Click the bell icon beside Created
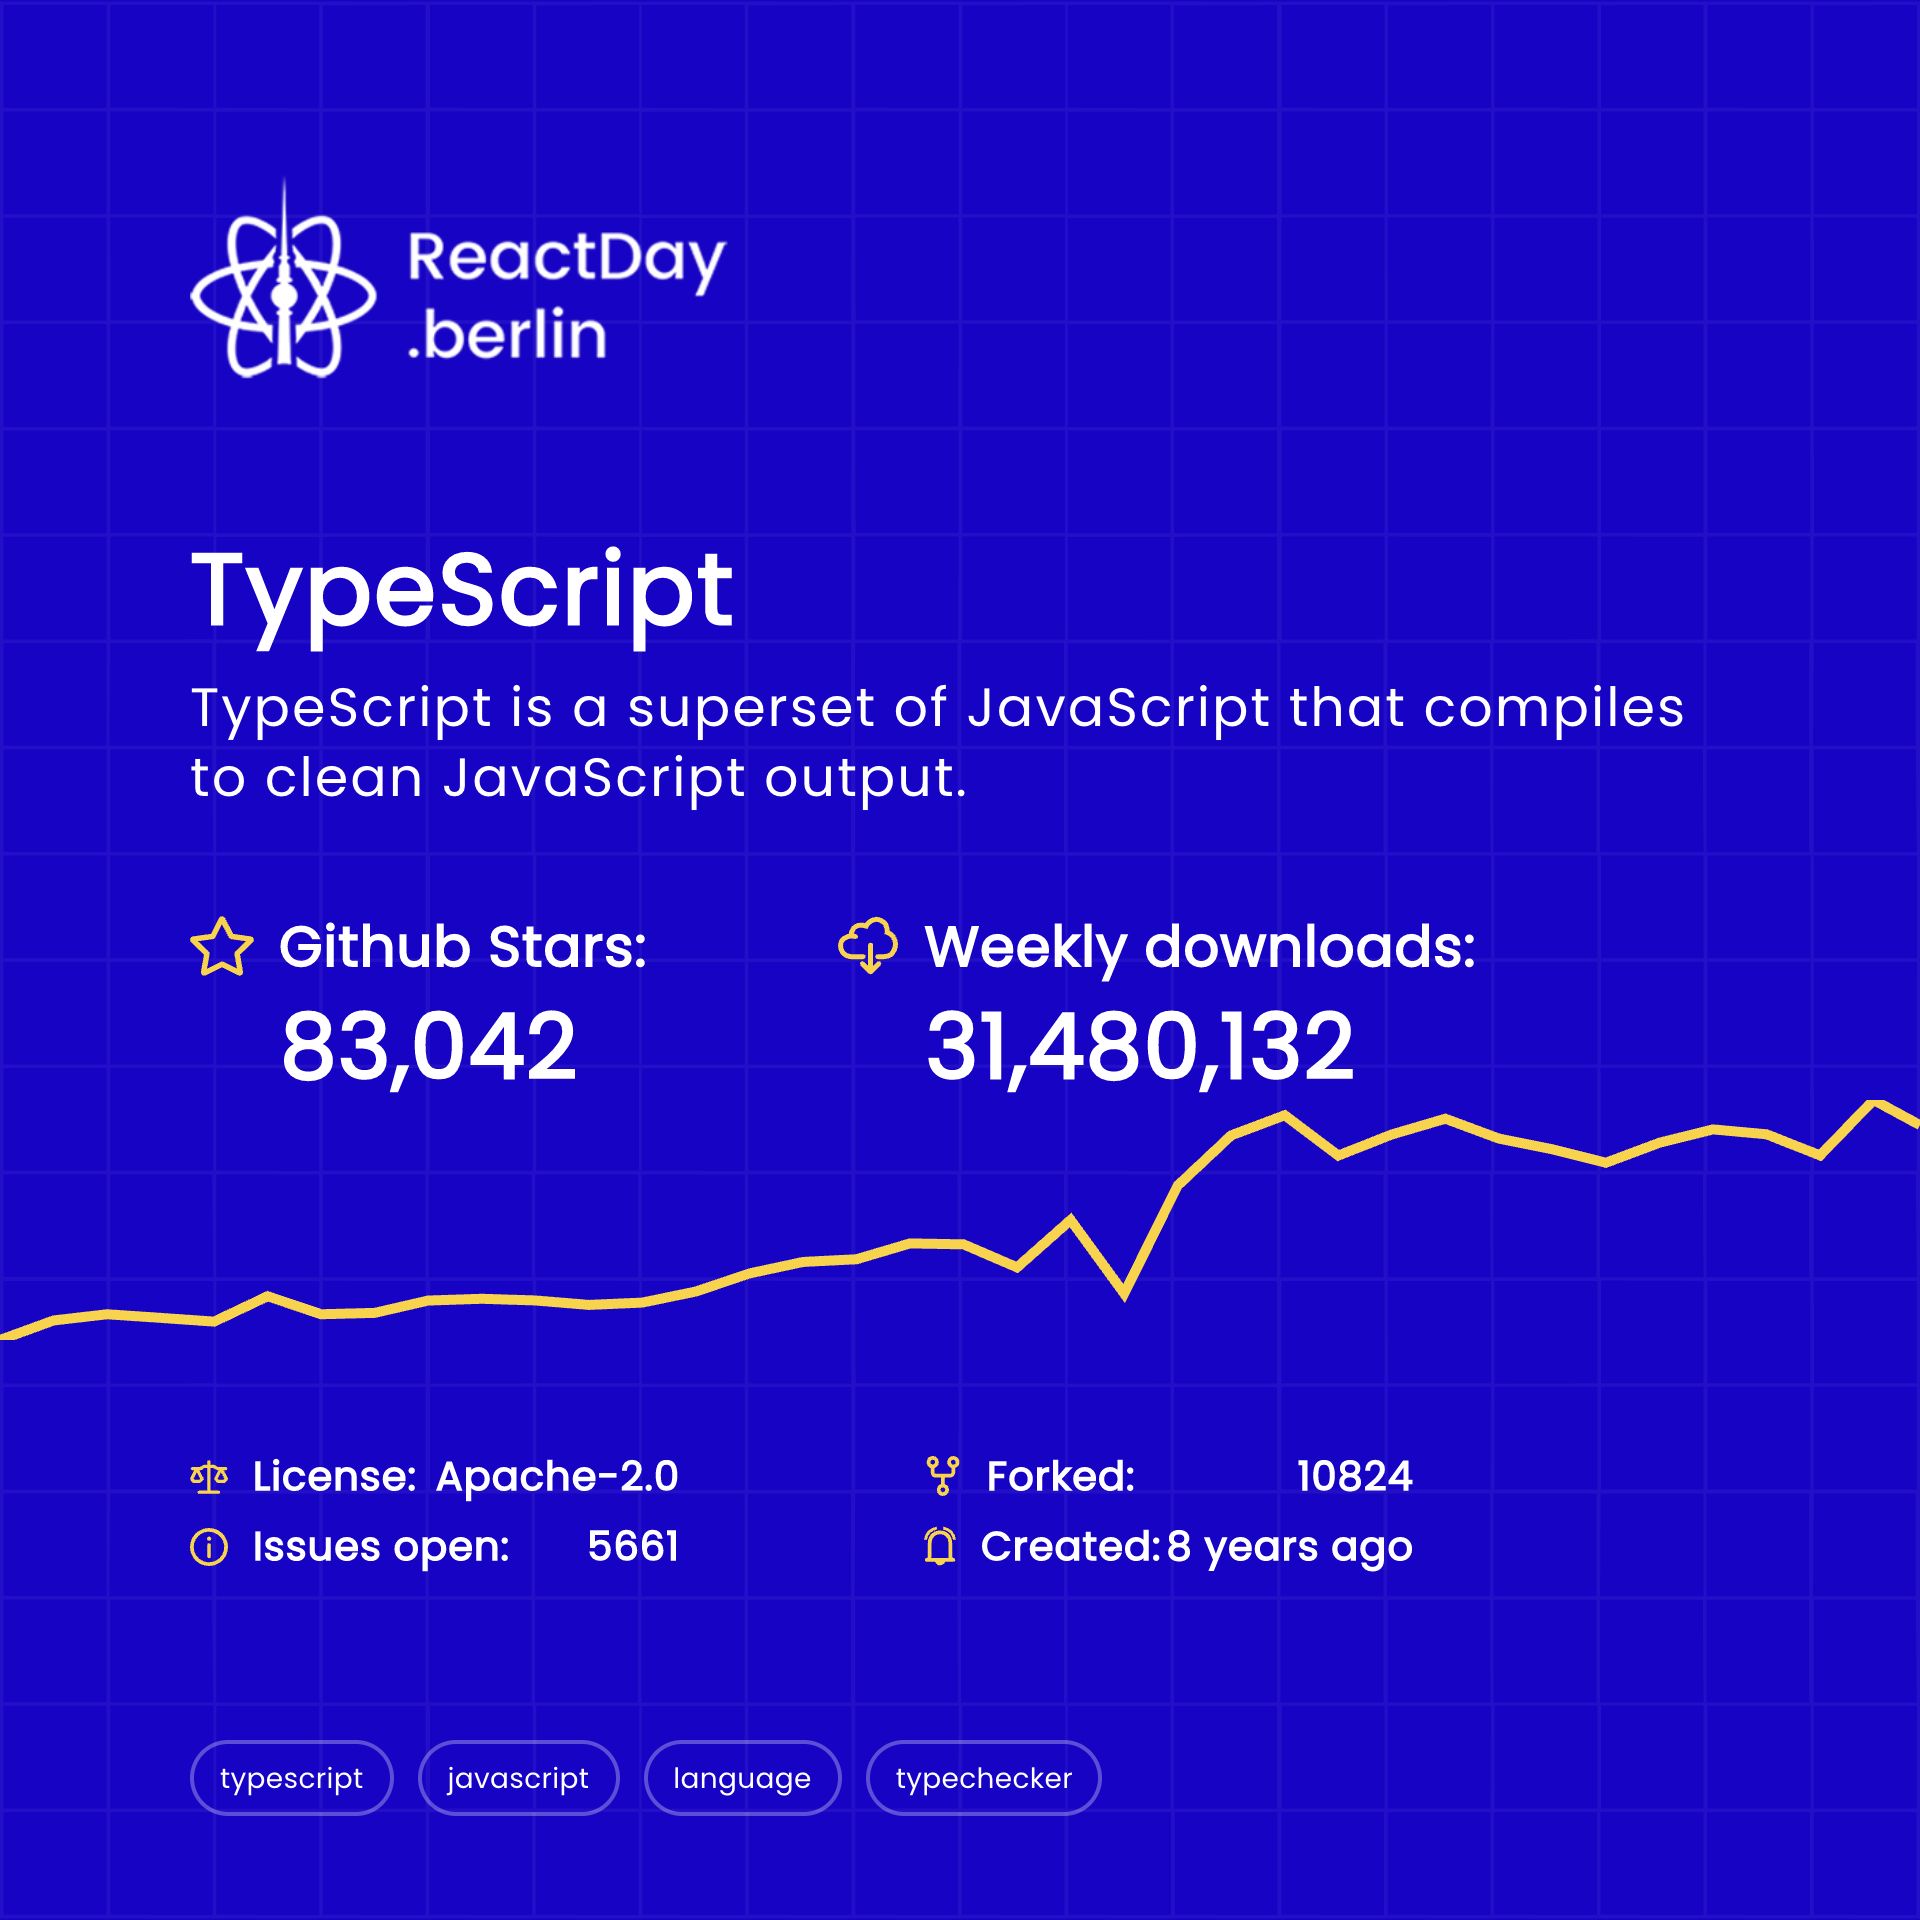This screenshot has width=1920, height=1920. [940, 1546]
